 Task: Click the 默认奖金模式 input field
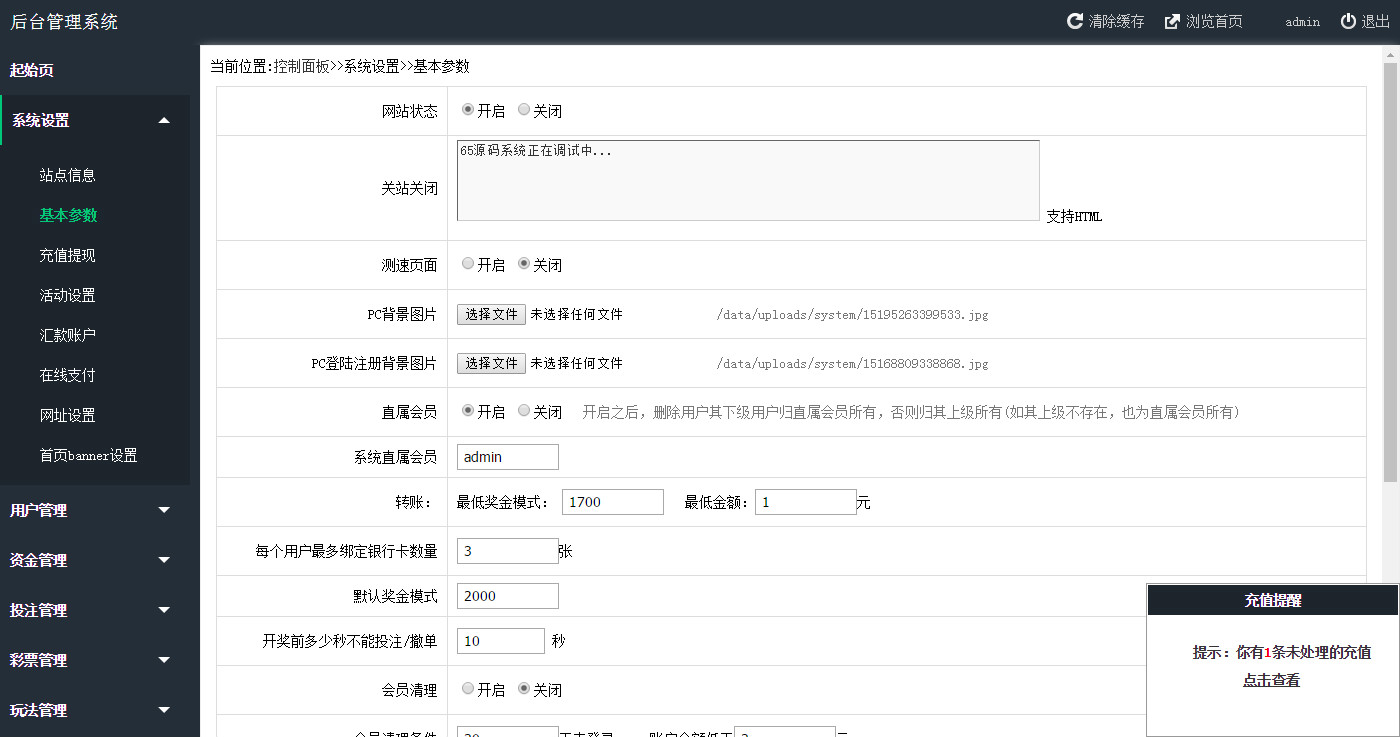tap(508, 596)
